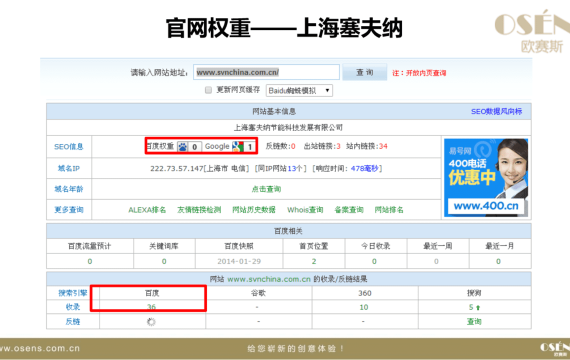Click the loading spinner in 反链 row
This screenshot has height=360, width=570.
point(151,321)
